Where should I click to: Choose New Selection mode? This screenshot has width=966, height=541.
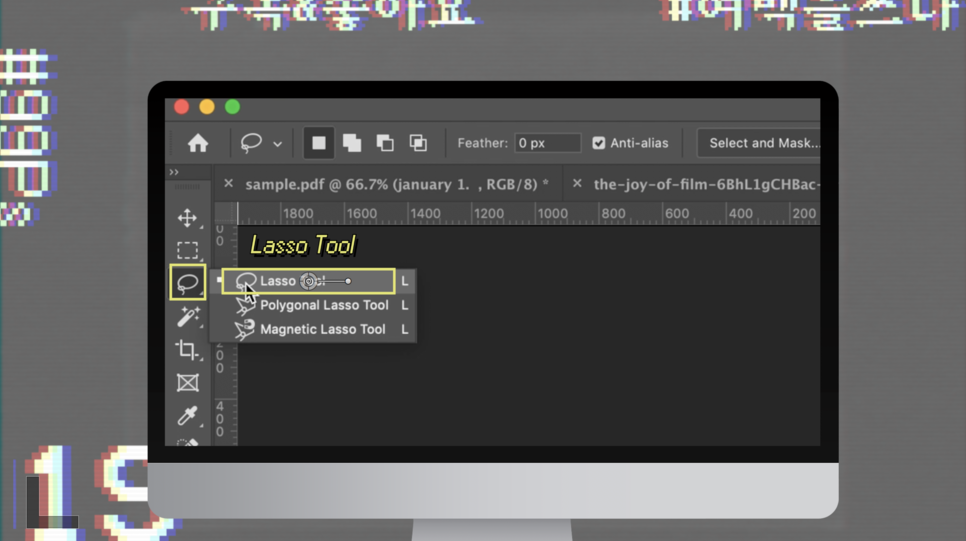pyautogui.click(x=319, y=143)
